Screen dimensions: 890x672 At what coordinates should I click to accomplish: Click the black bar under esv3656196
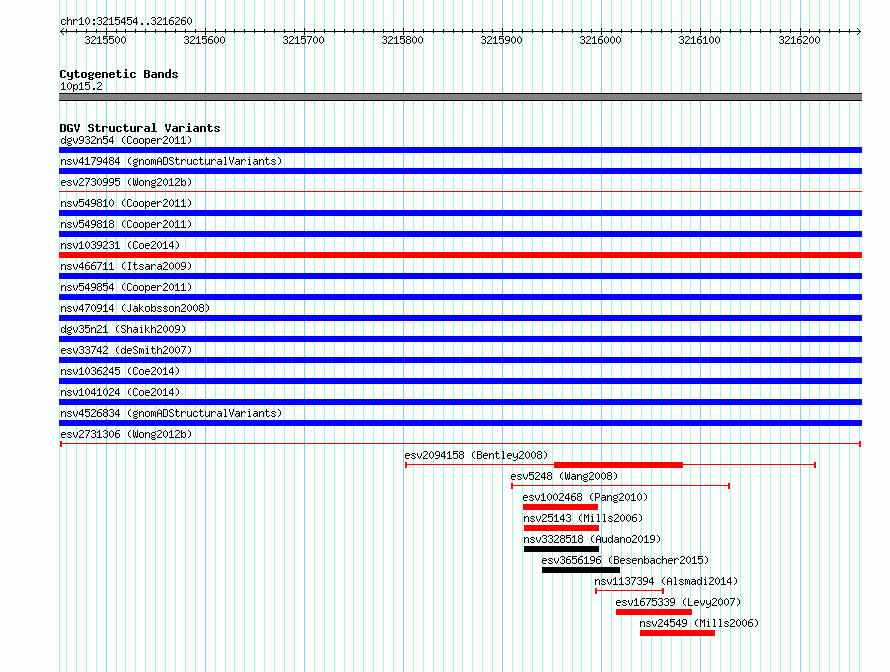581,570
